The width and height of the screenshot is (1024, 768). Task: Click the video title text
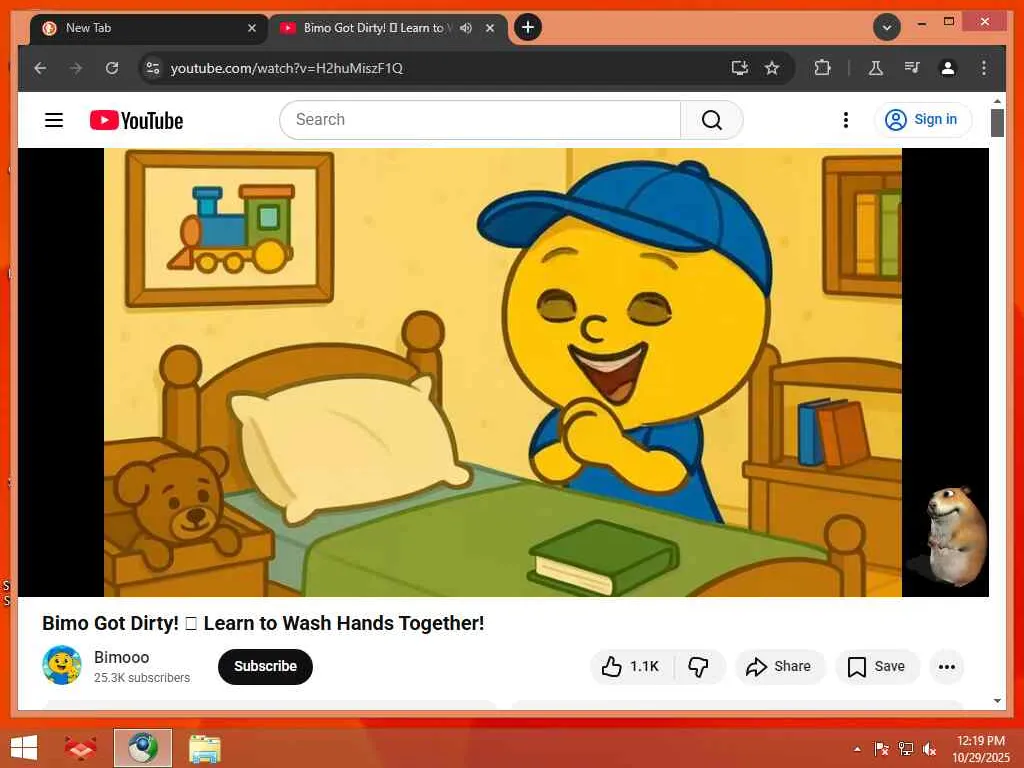(263, 623)
